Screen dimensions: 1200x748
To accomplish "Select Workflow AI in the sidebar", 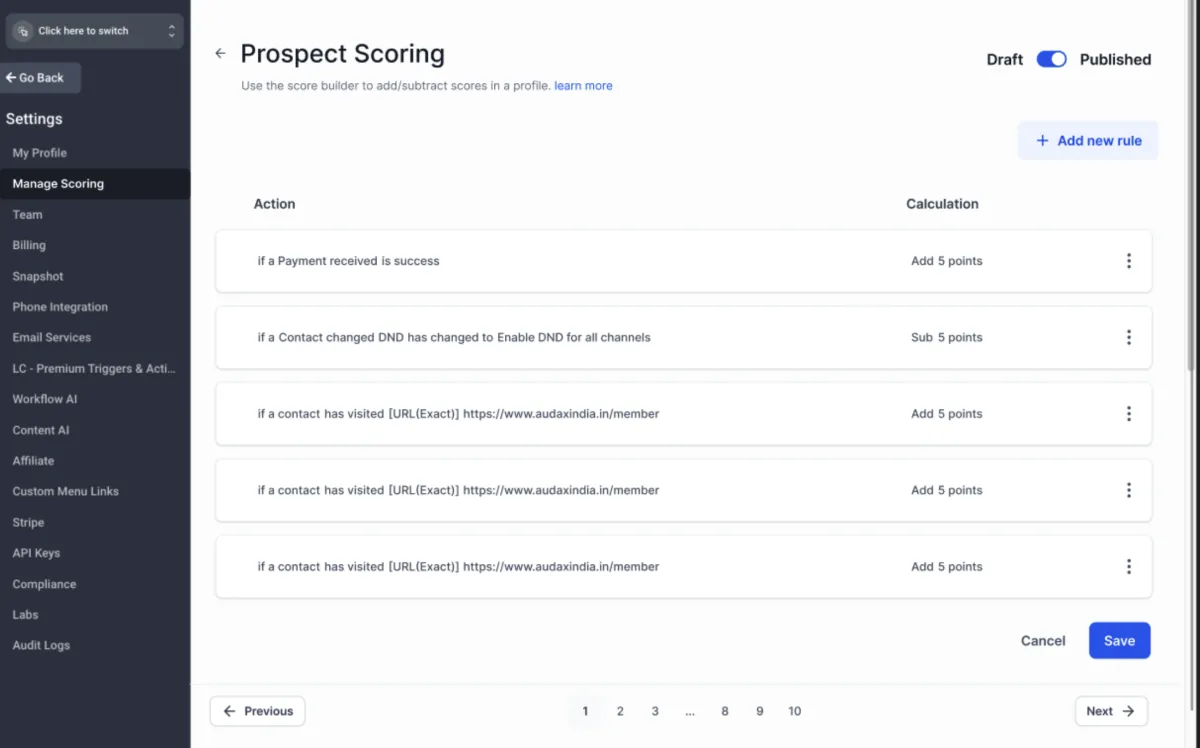I will click(x=45, y=399).
